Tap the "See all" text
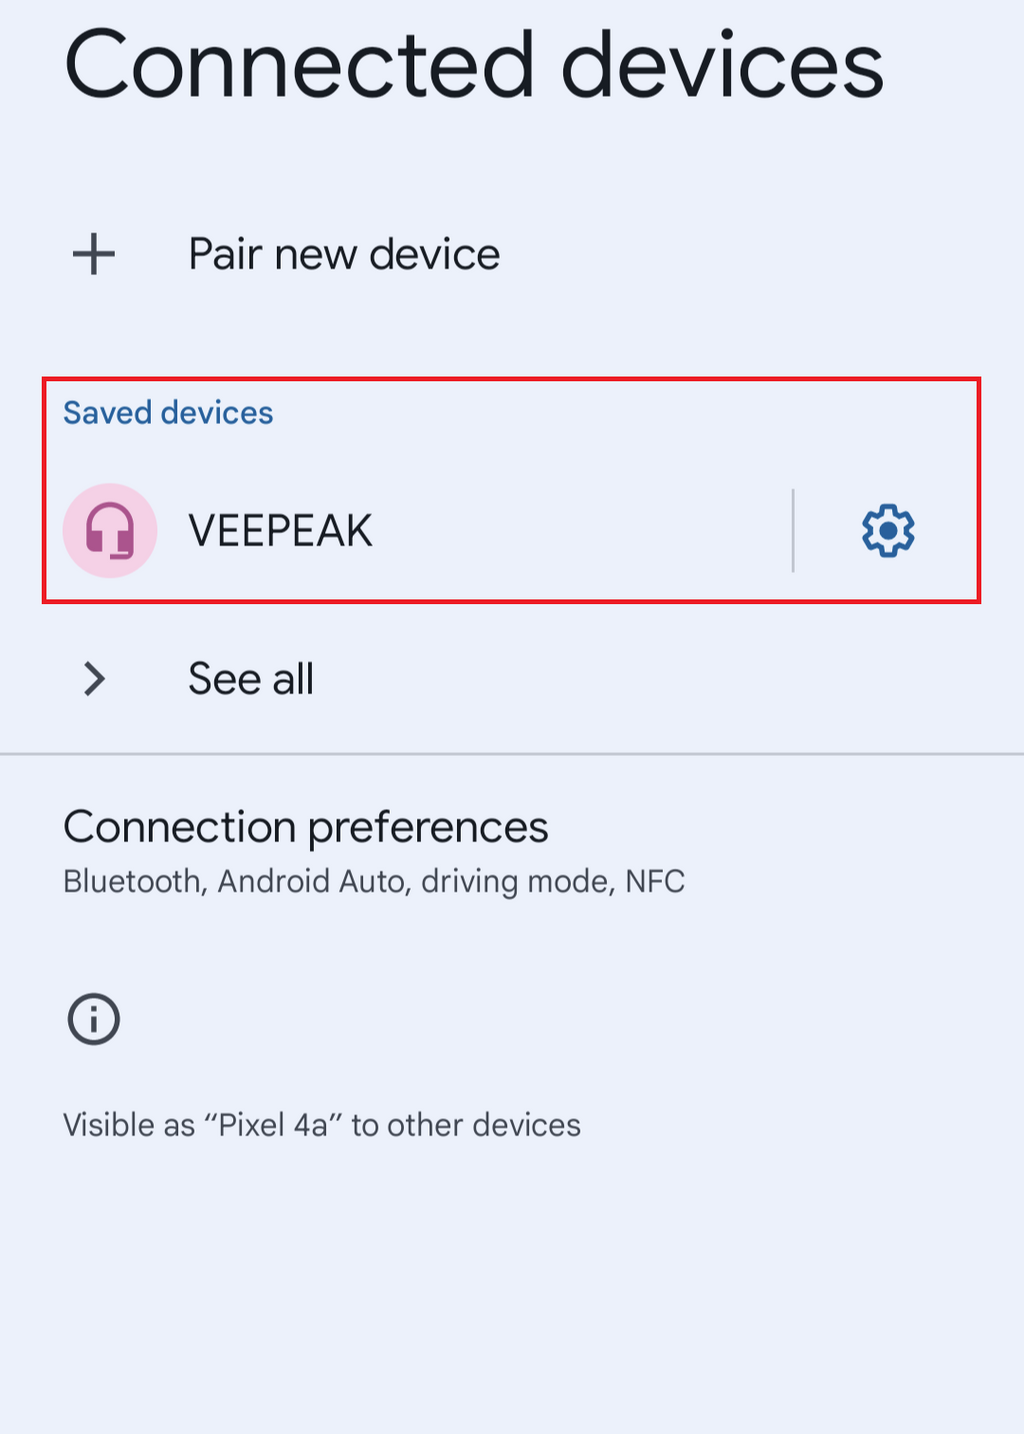Image resolution: width=1024 pixels, height=1434 pixels. (251, 679)
